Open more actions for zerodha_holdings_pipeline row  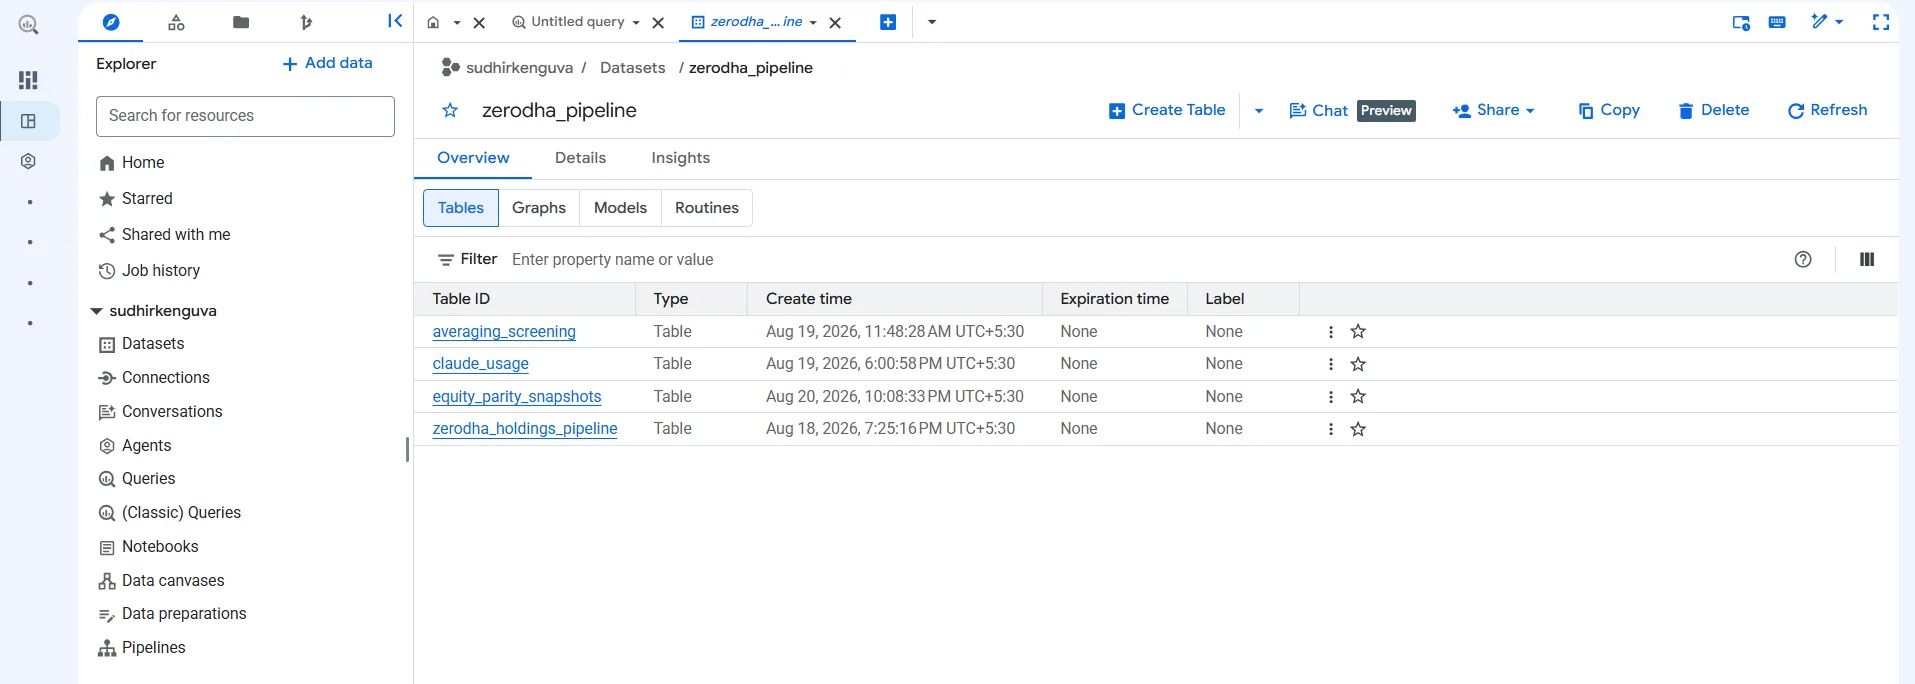click(x=1331, y=429)
